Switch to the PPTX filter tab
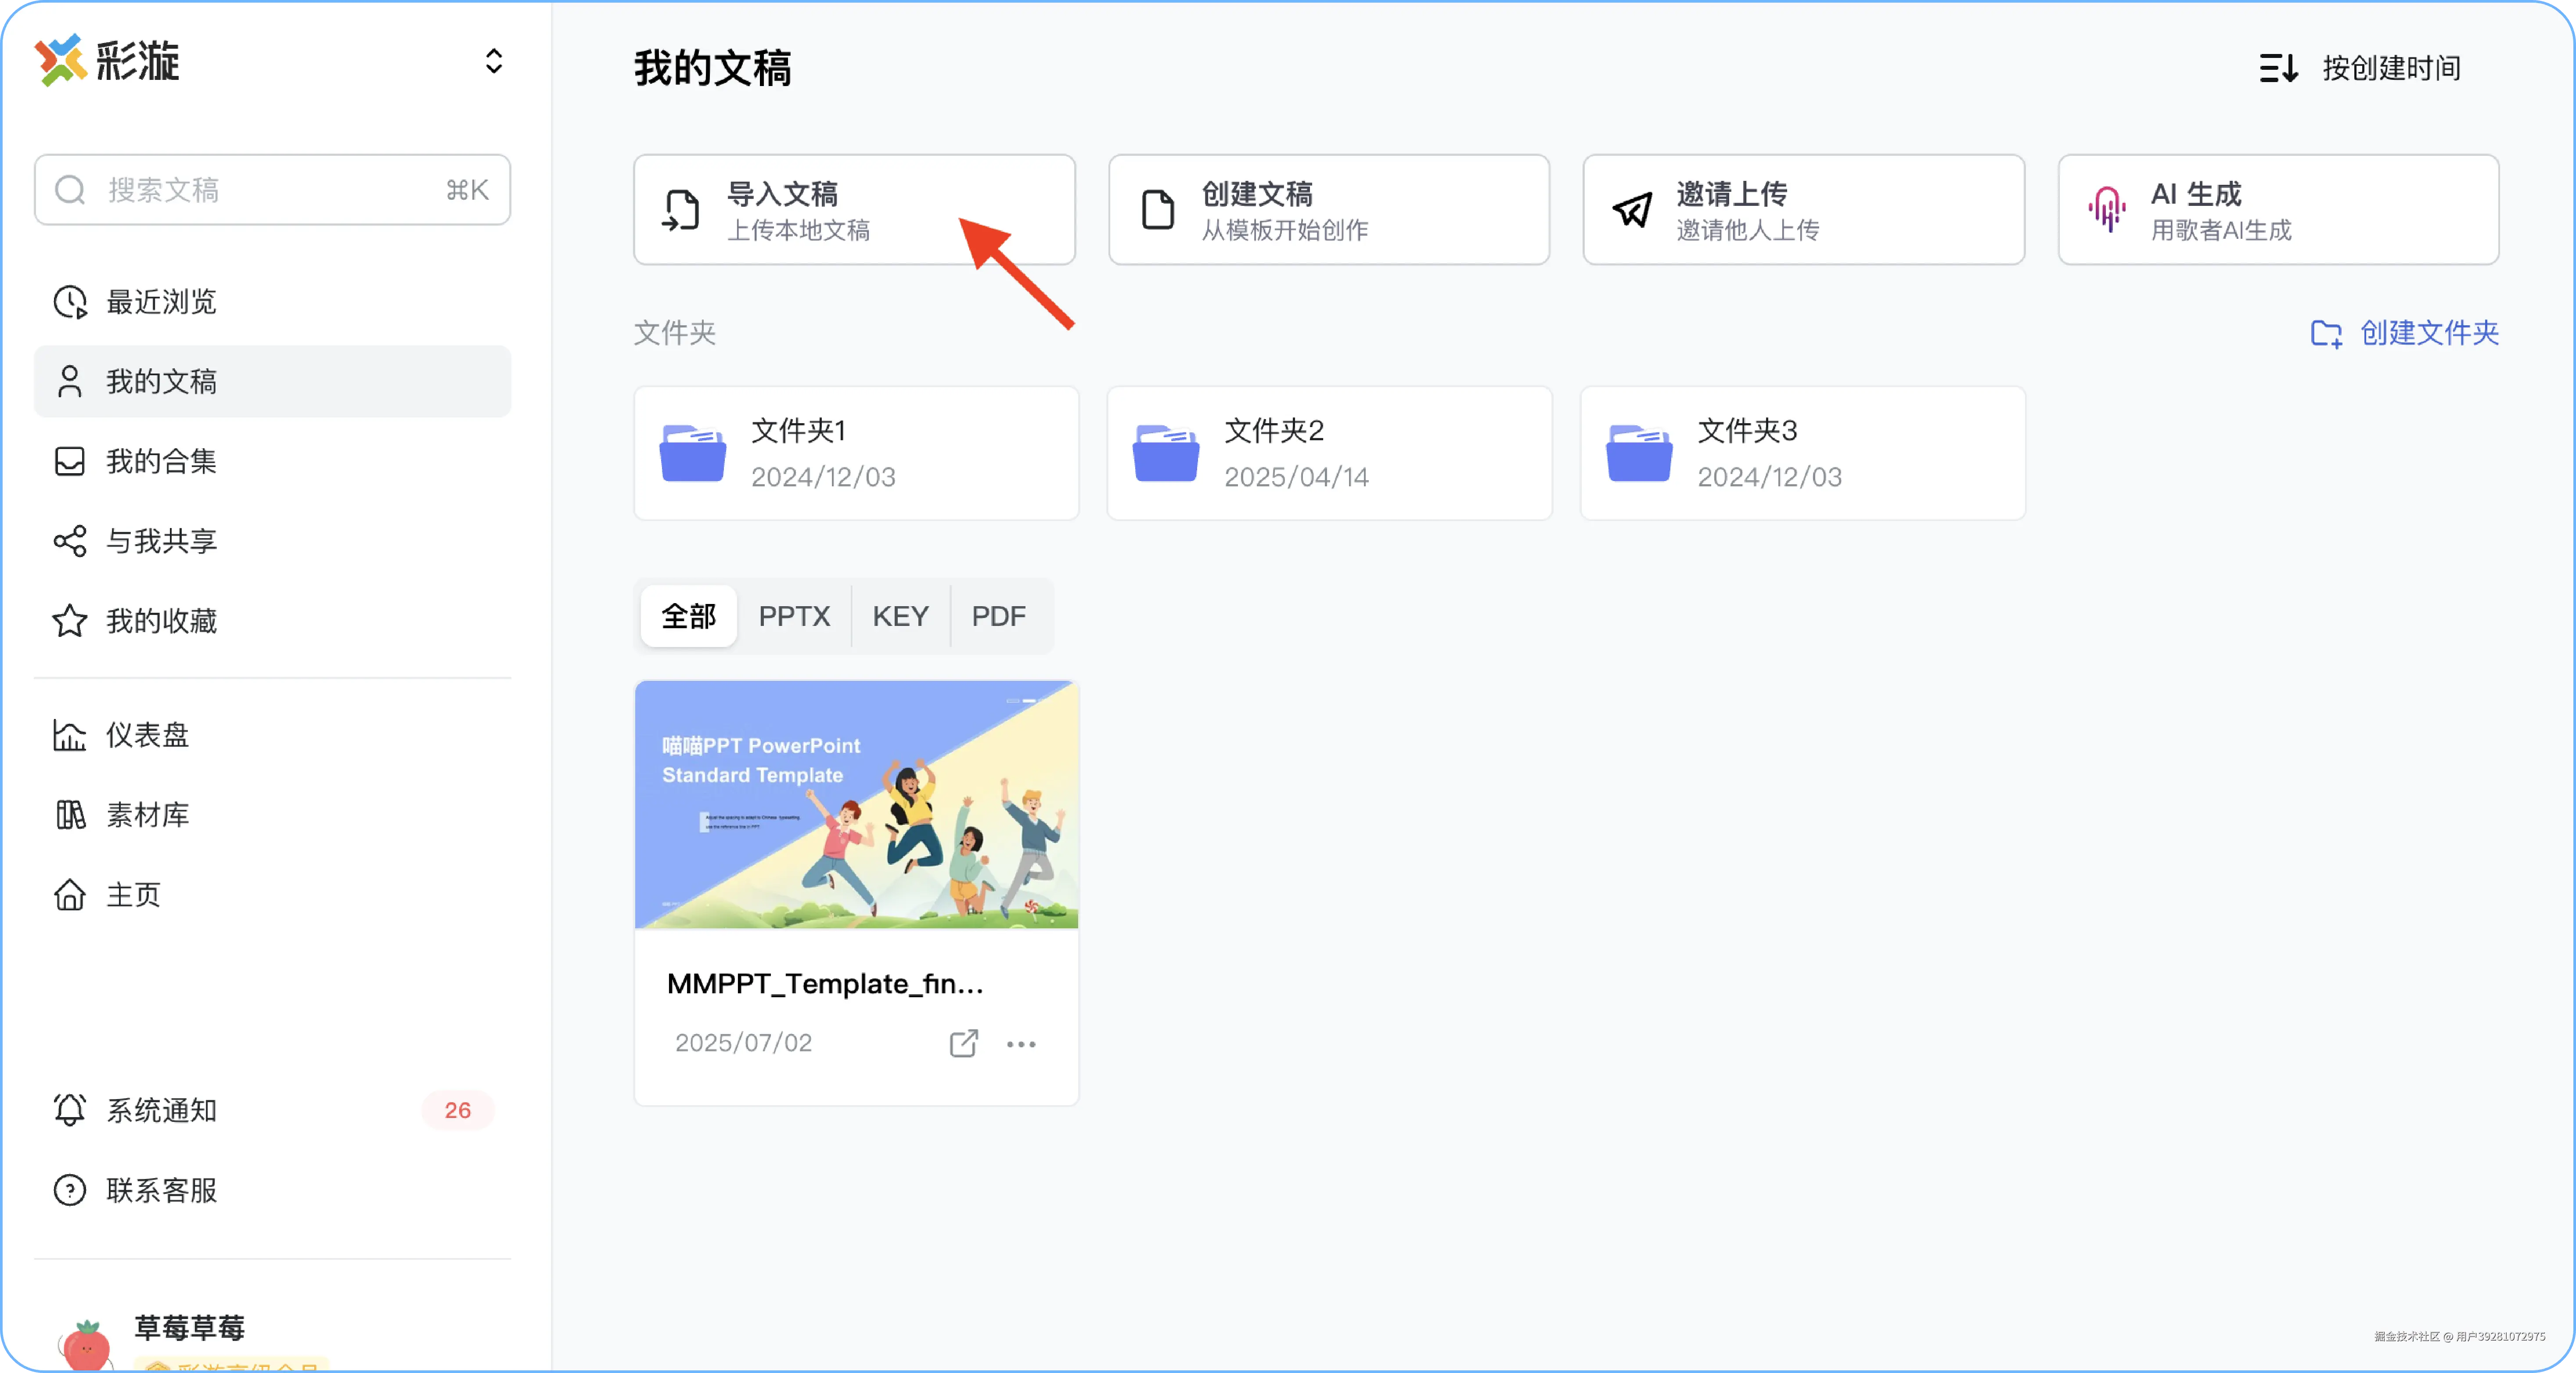The height and width of the screenshot is (1373, 2576). (x=794, y=616)
